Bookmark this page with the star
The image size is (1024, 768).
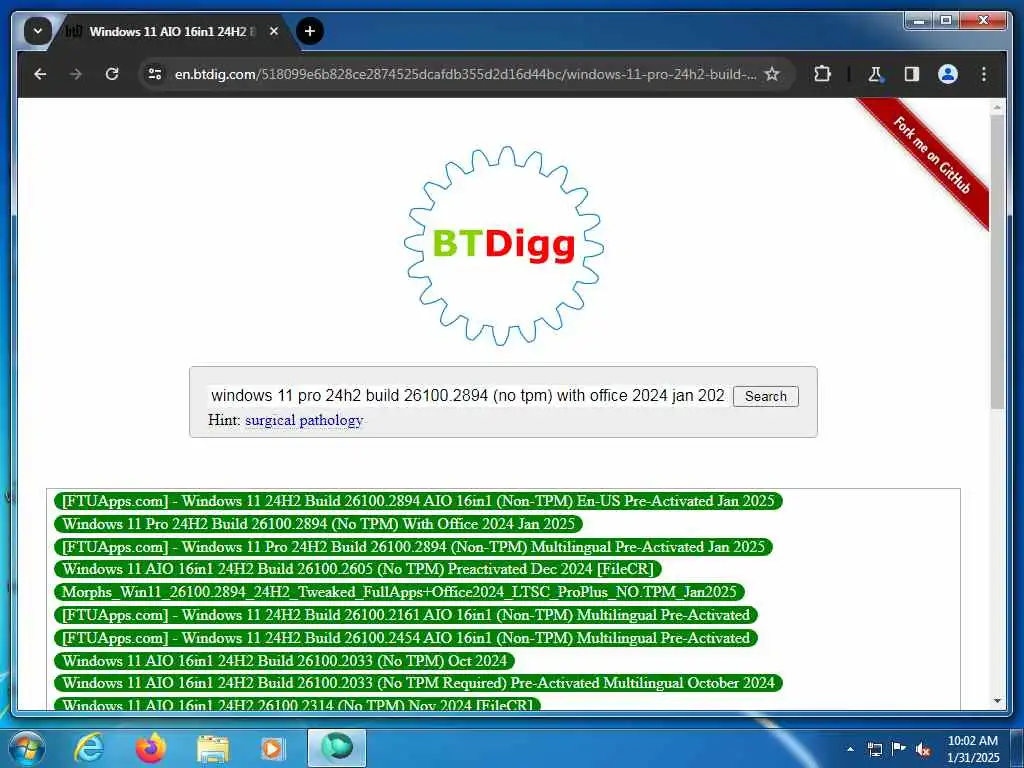click(772, 74)
